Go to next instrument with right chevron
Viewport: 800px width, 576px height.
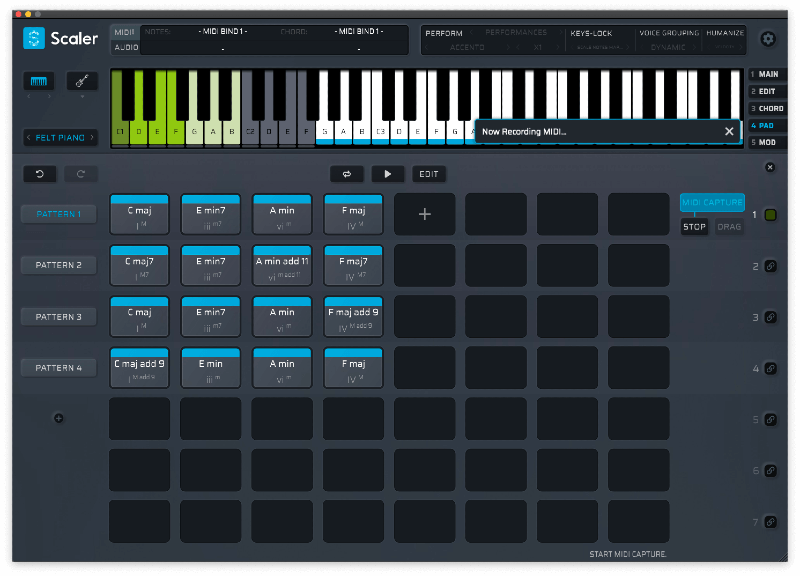click(x=92, y=137)
